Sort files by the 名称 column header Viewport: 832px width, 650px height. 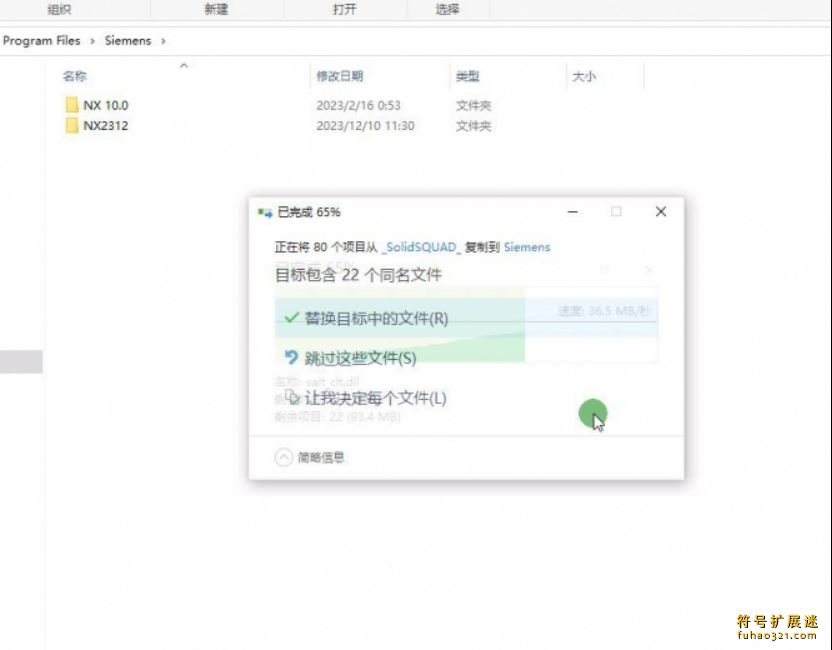click(x=75, y=76)
